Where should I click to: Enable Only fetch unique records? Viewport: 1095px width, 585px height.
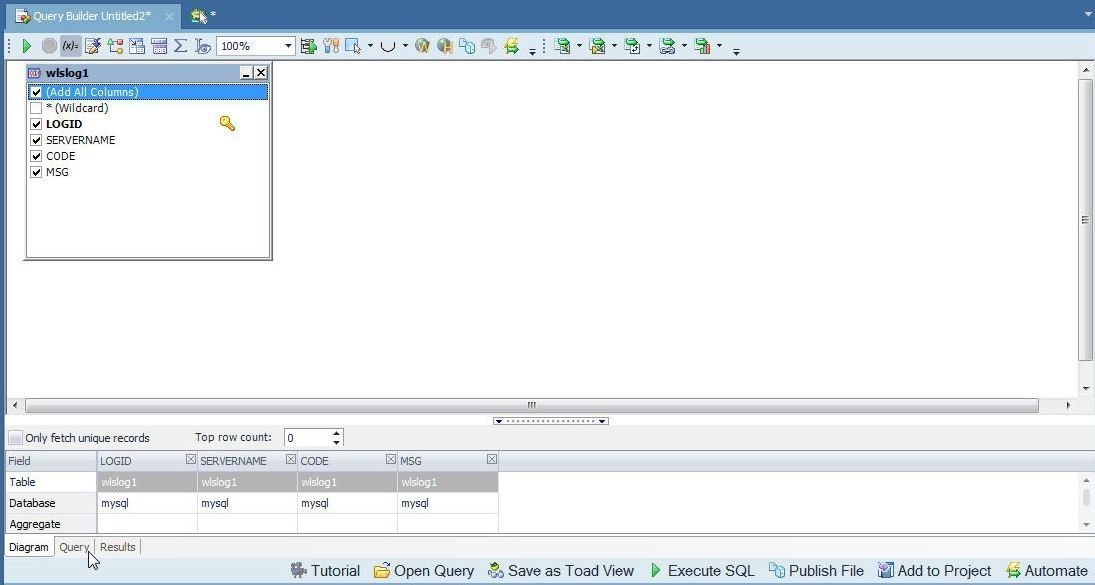[x=15, y=438]
